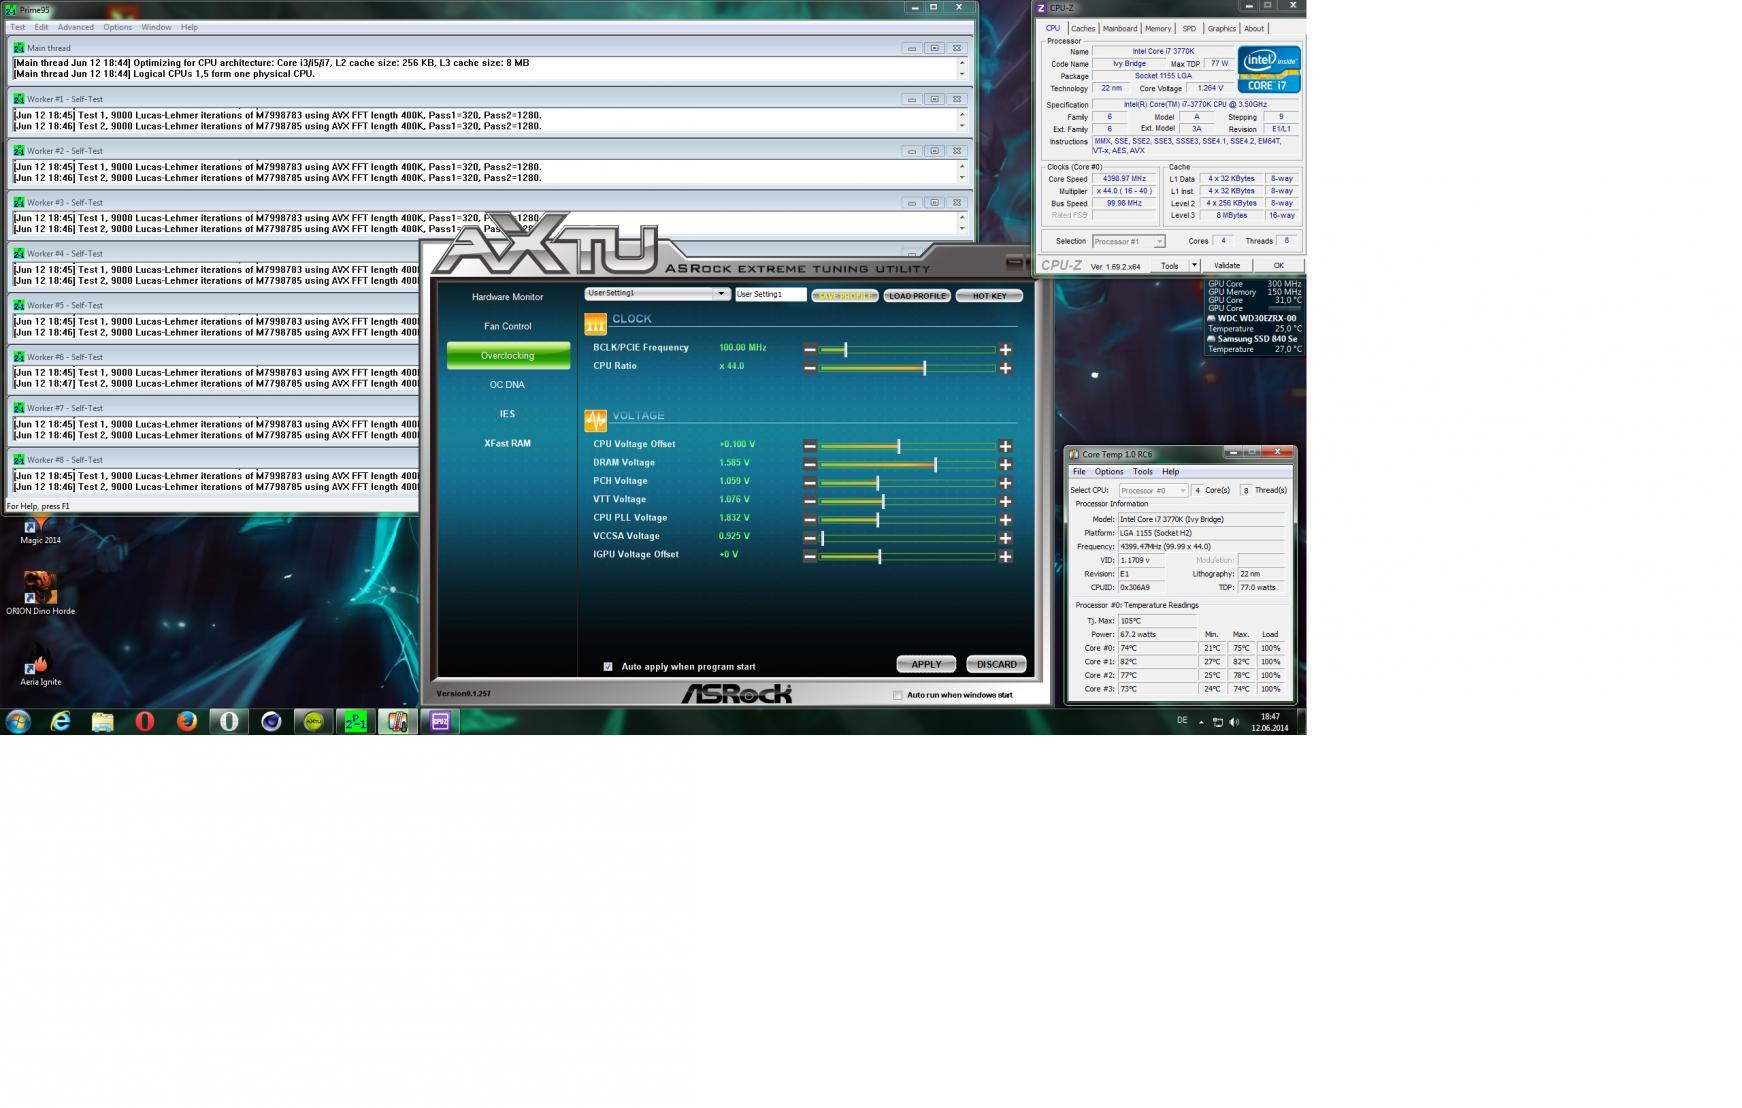This screenshot has width=1742, height=1108.
Task: Enable Auto run when windows start
Action: coord(898,695)
